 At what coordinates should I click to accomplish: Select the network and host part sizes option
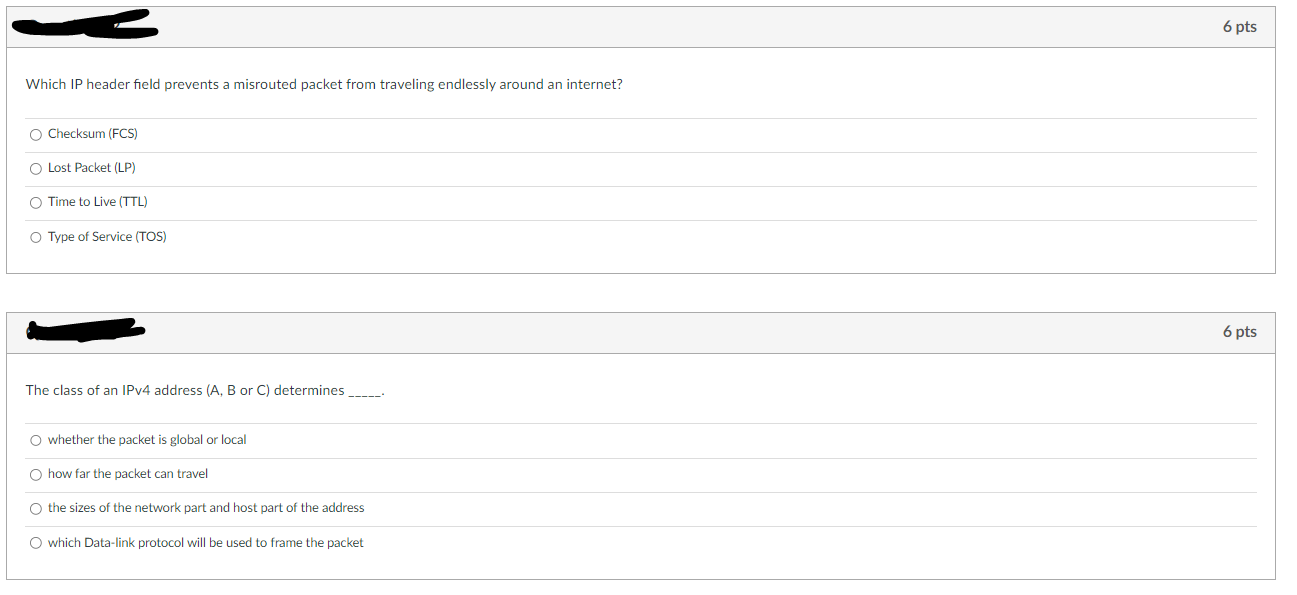coord(36,508)
